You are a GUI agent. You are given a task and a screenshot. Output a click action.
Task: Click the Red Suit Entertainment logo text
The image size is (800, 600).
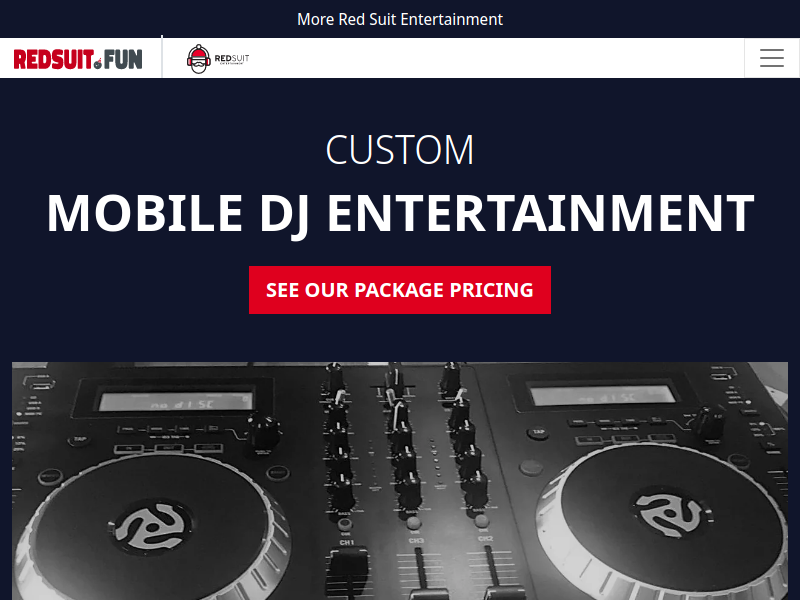pos(232,59)
